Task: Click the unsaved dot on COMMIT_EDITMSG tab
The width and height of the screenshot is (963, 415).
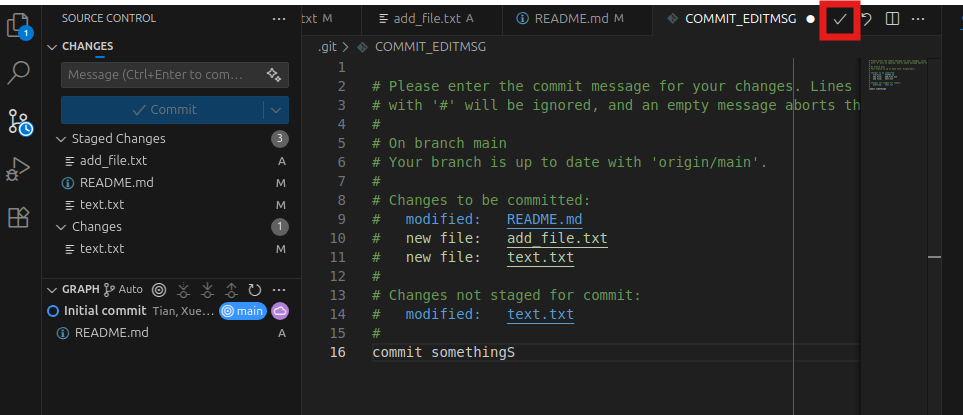Action: [810, 19]
